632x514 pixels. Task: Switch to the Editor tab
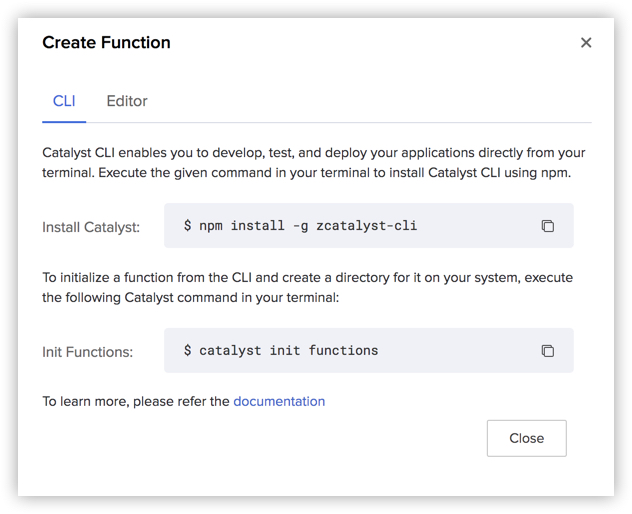tap(127, 101)
